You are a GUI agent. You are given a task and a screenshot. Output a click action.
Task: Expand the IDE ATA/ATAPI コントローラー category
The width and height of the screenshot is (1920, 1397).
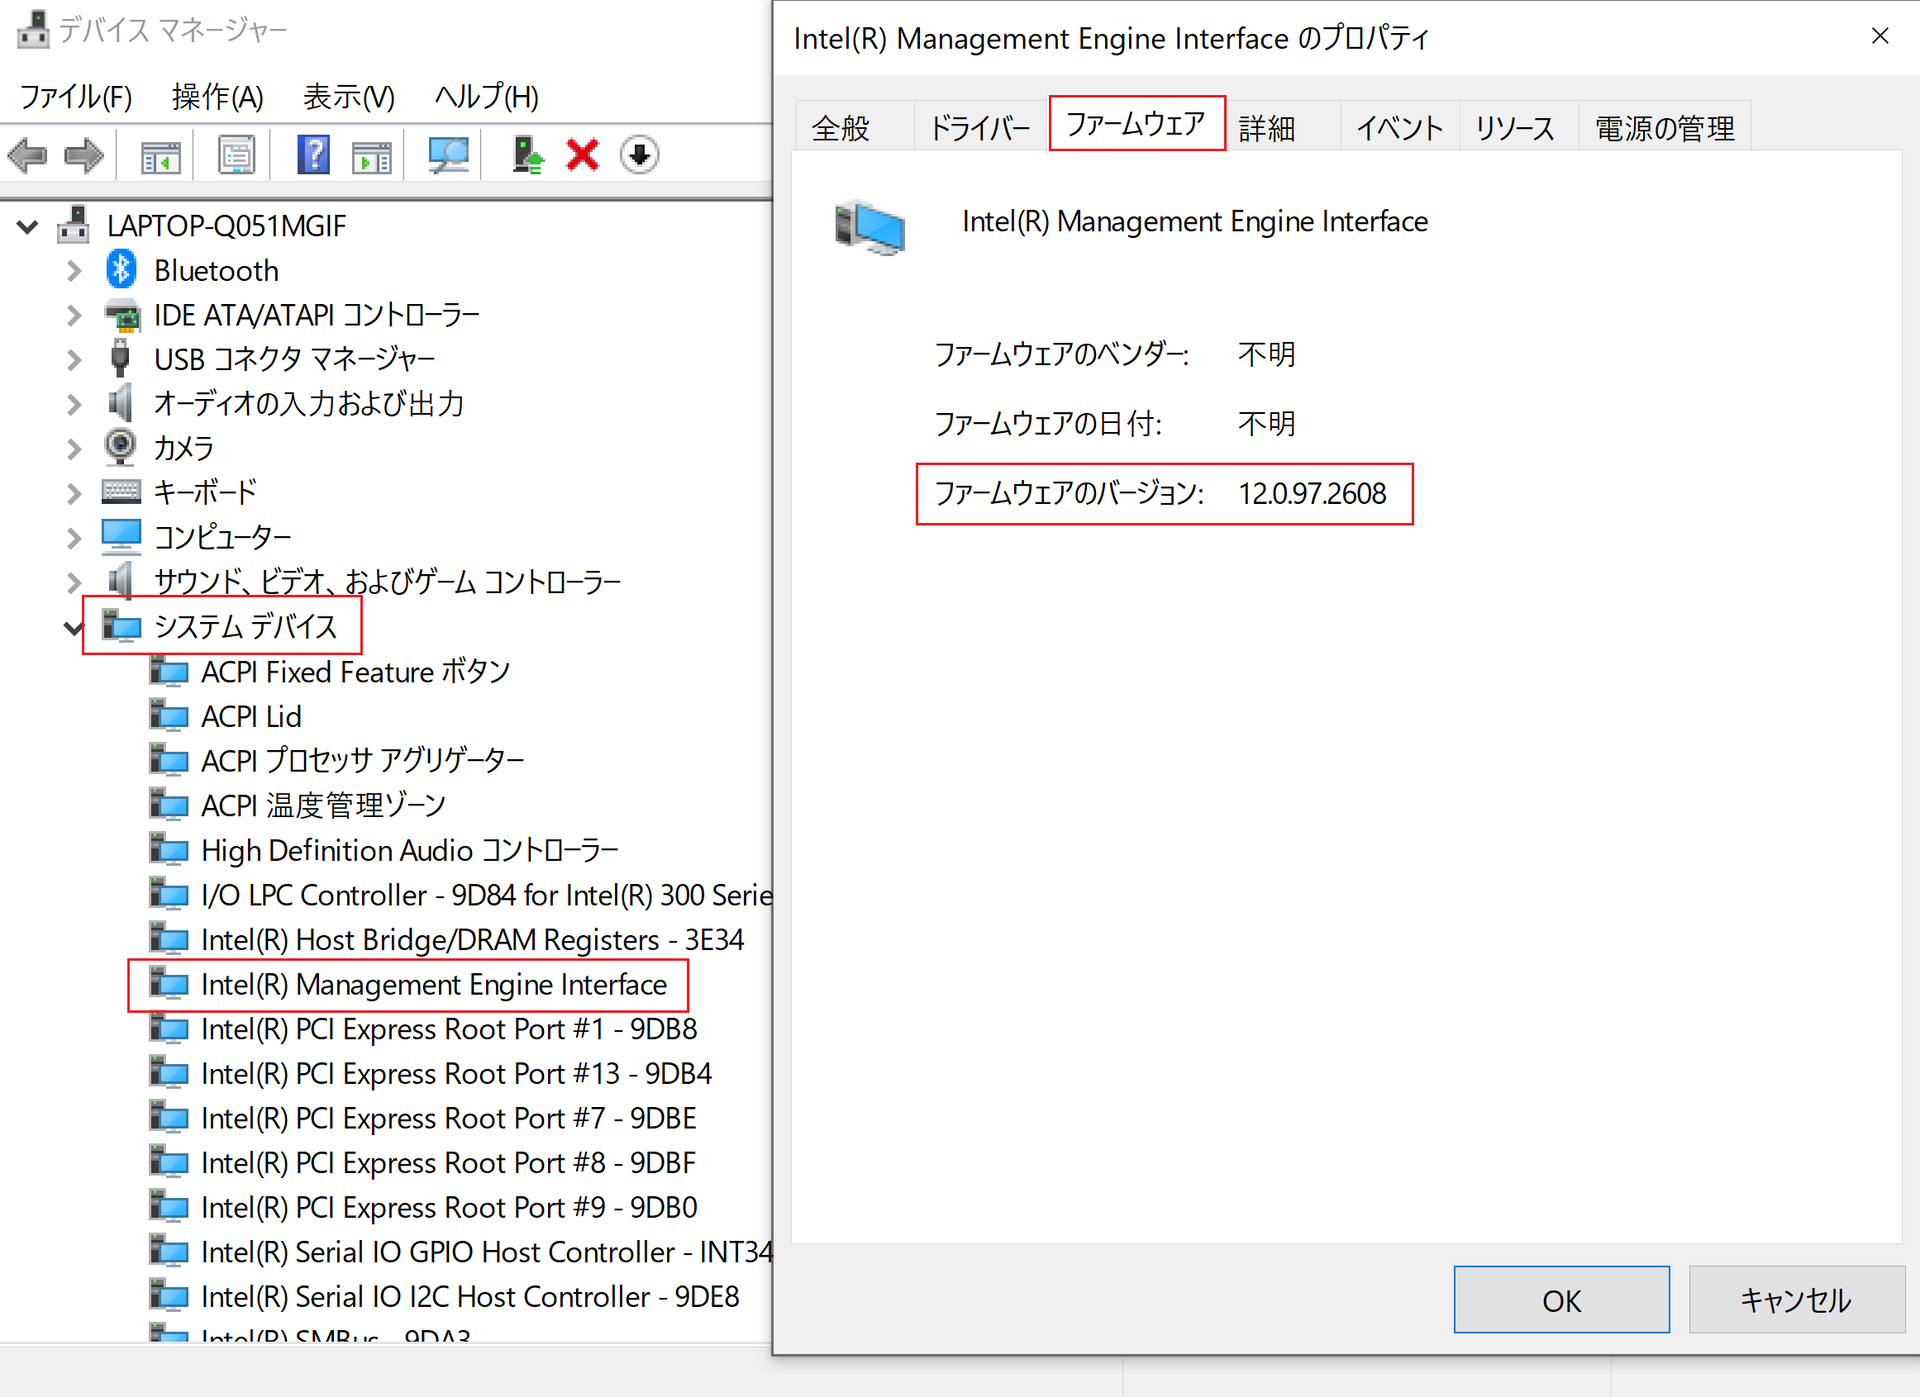point(74,316)
